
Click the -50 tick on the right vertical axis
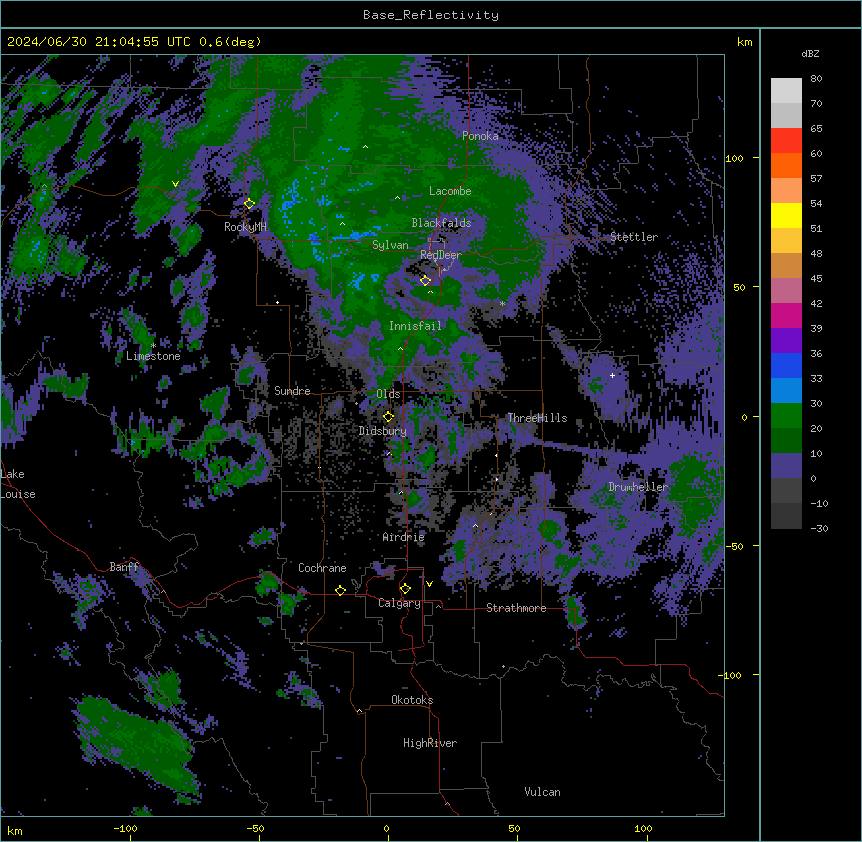[x=734, y=546]
